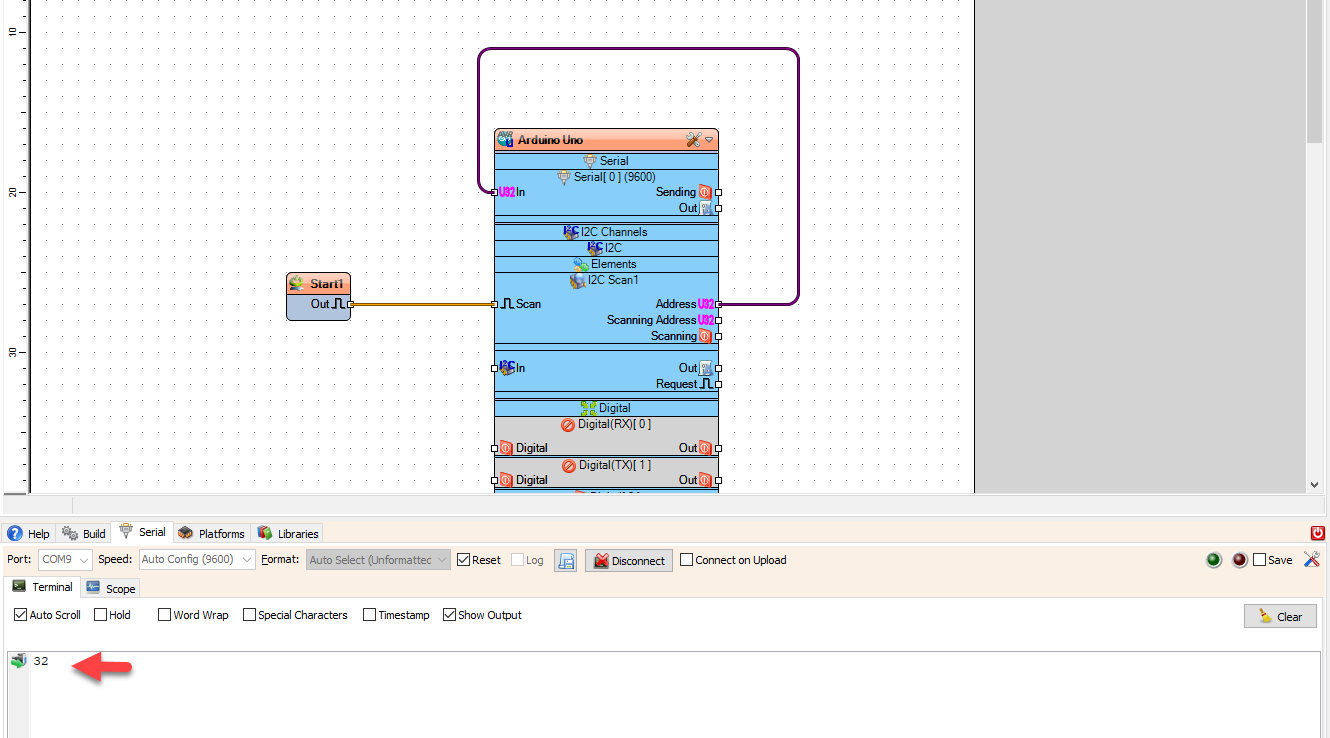Click the Start1 component icon
This screenshot has height=738, width=1330.
[x=299, y=283]
